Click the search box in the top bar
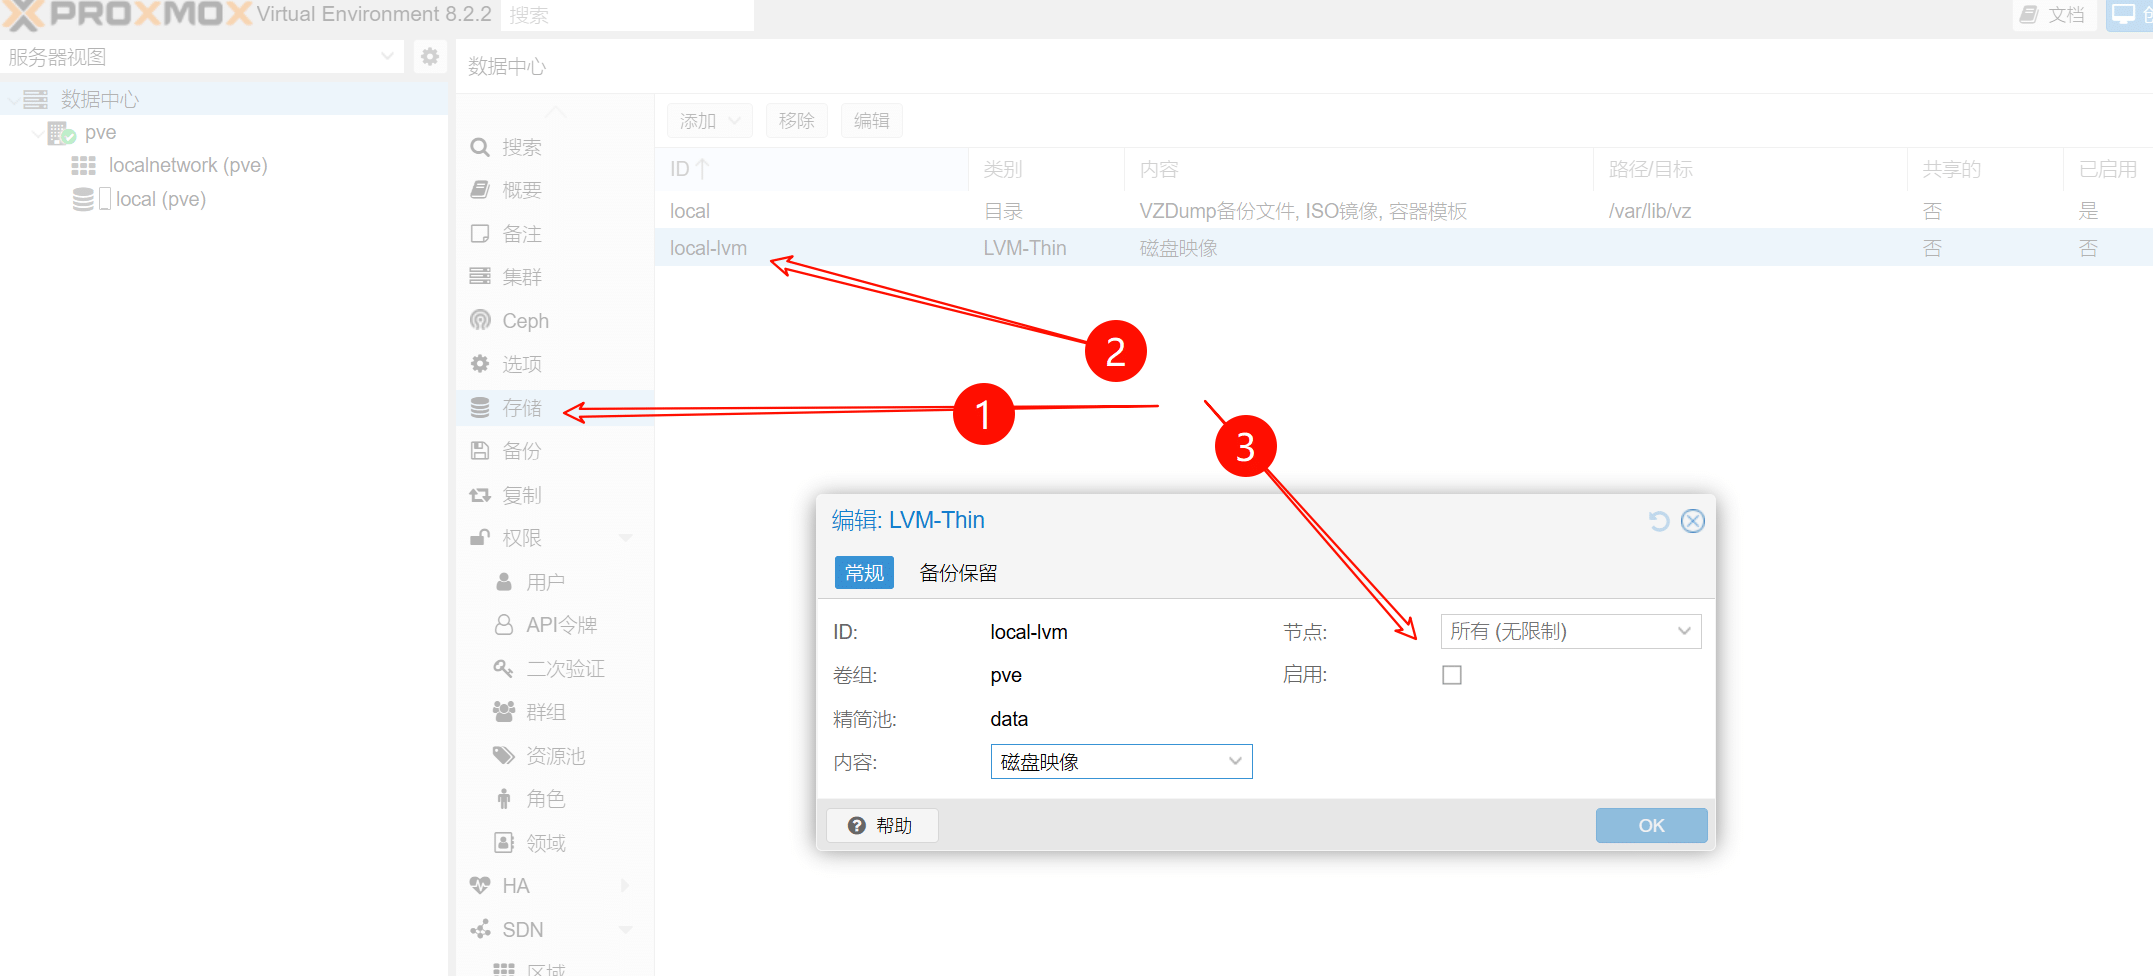 [627, 15]
